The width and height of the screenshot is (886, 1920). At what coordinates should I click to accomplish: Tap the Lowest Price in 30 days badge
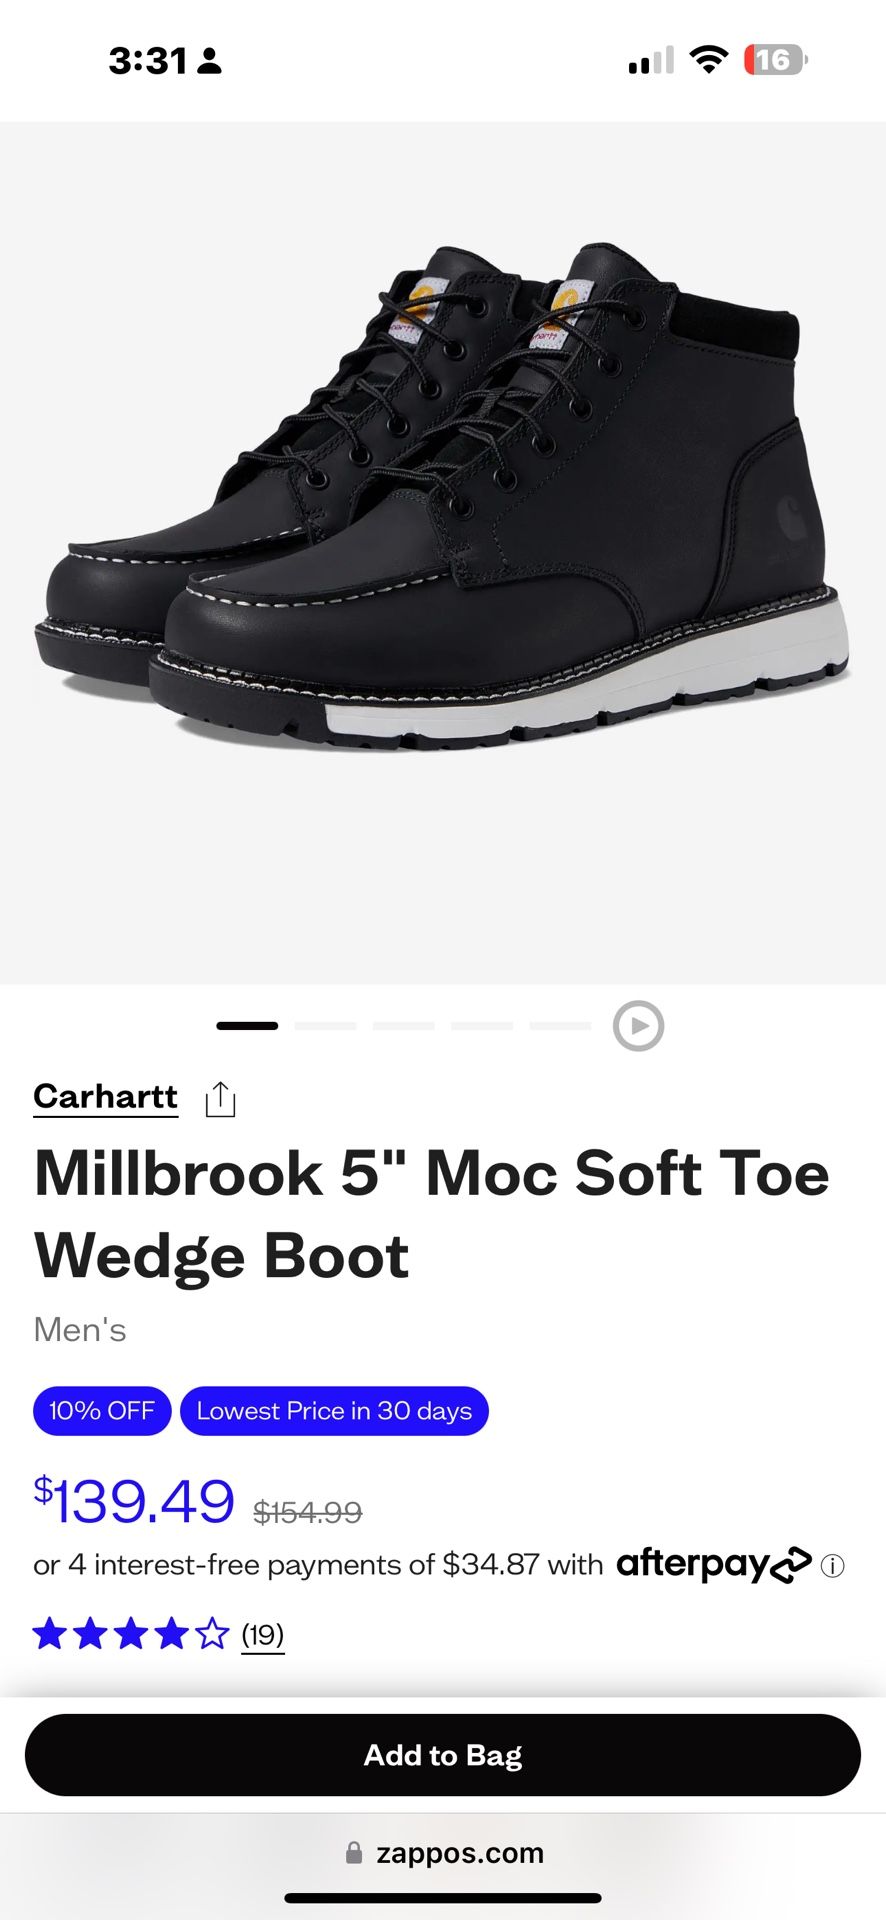pyautogui.click(x=334, y=1411)
